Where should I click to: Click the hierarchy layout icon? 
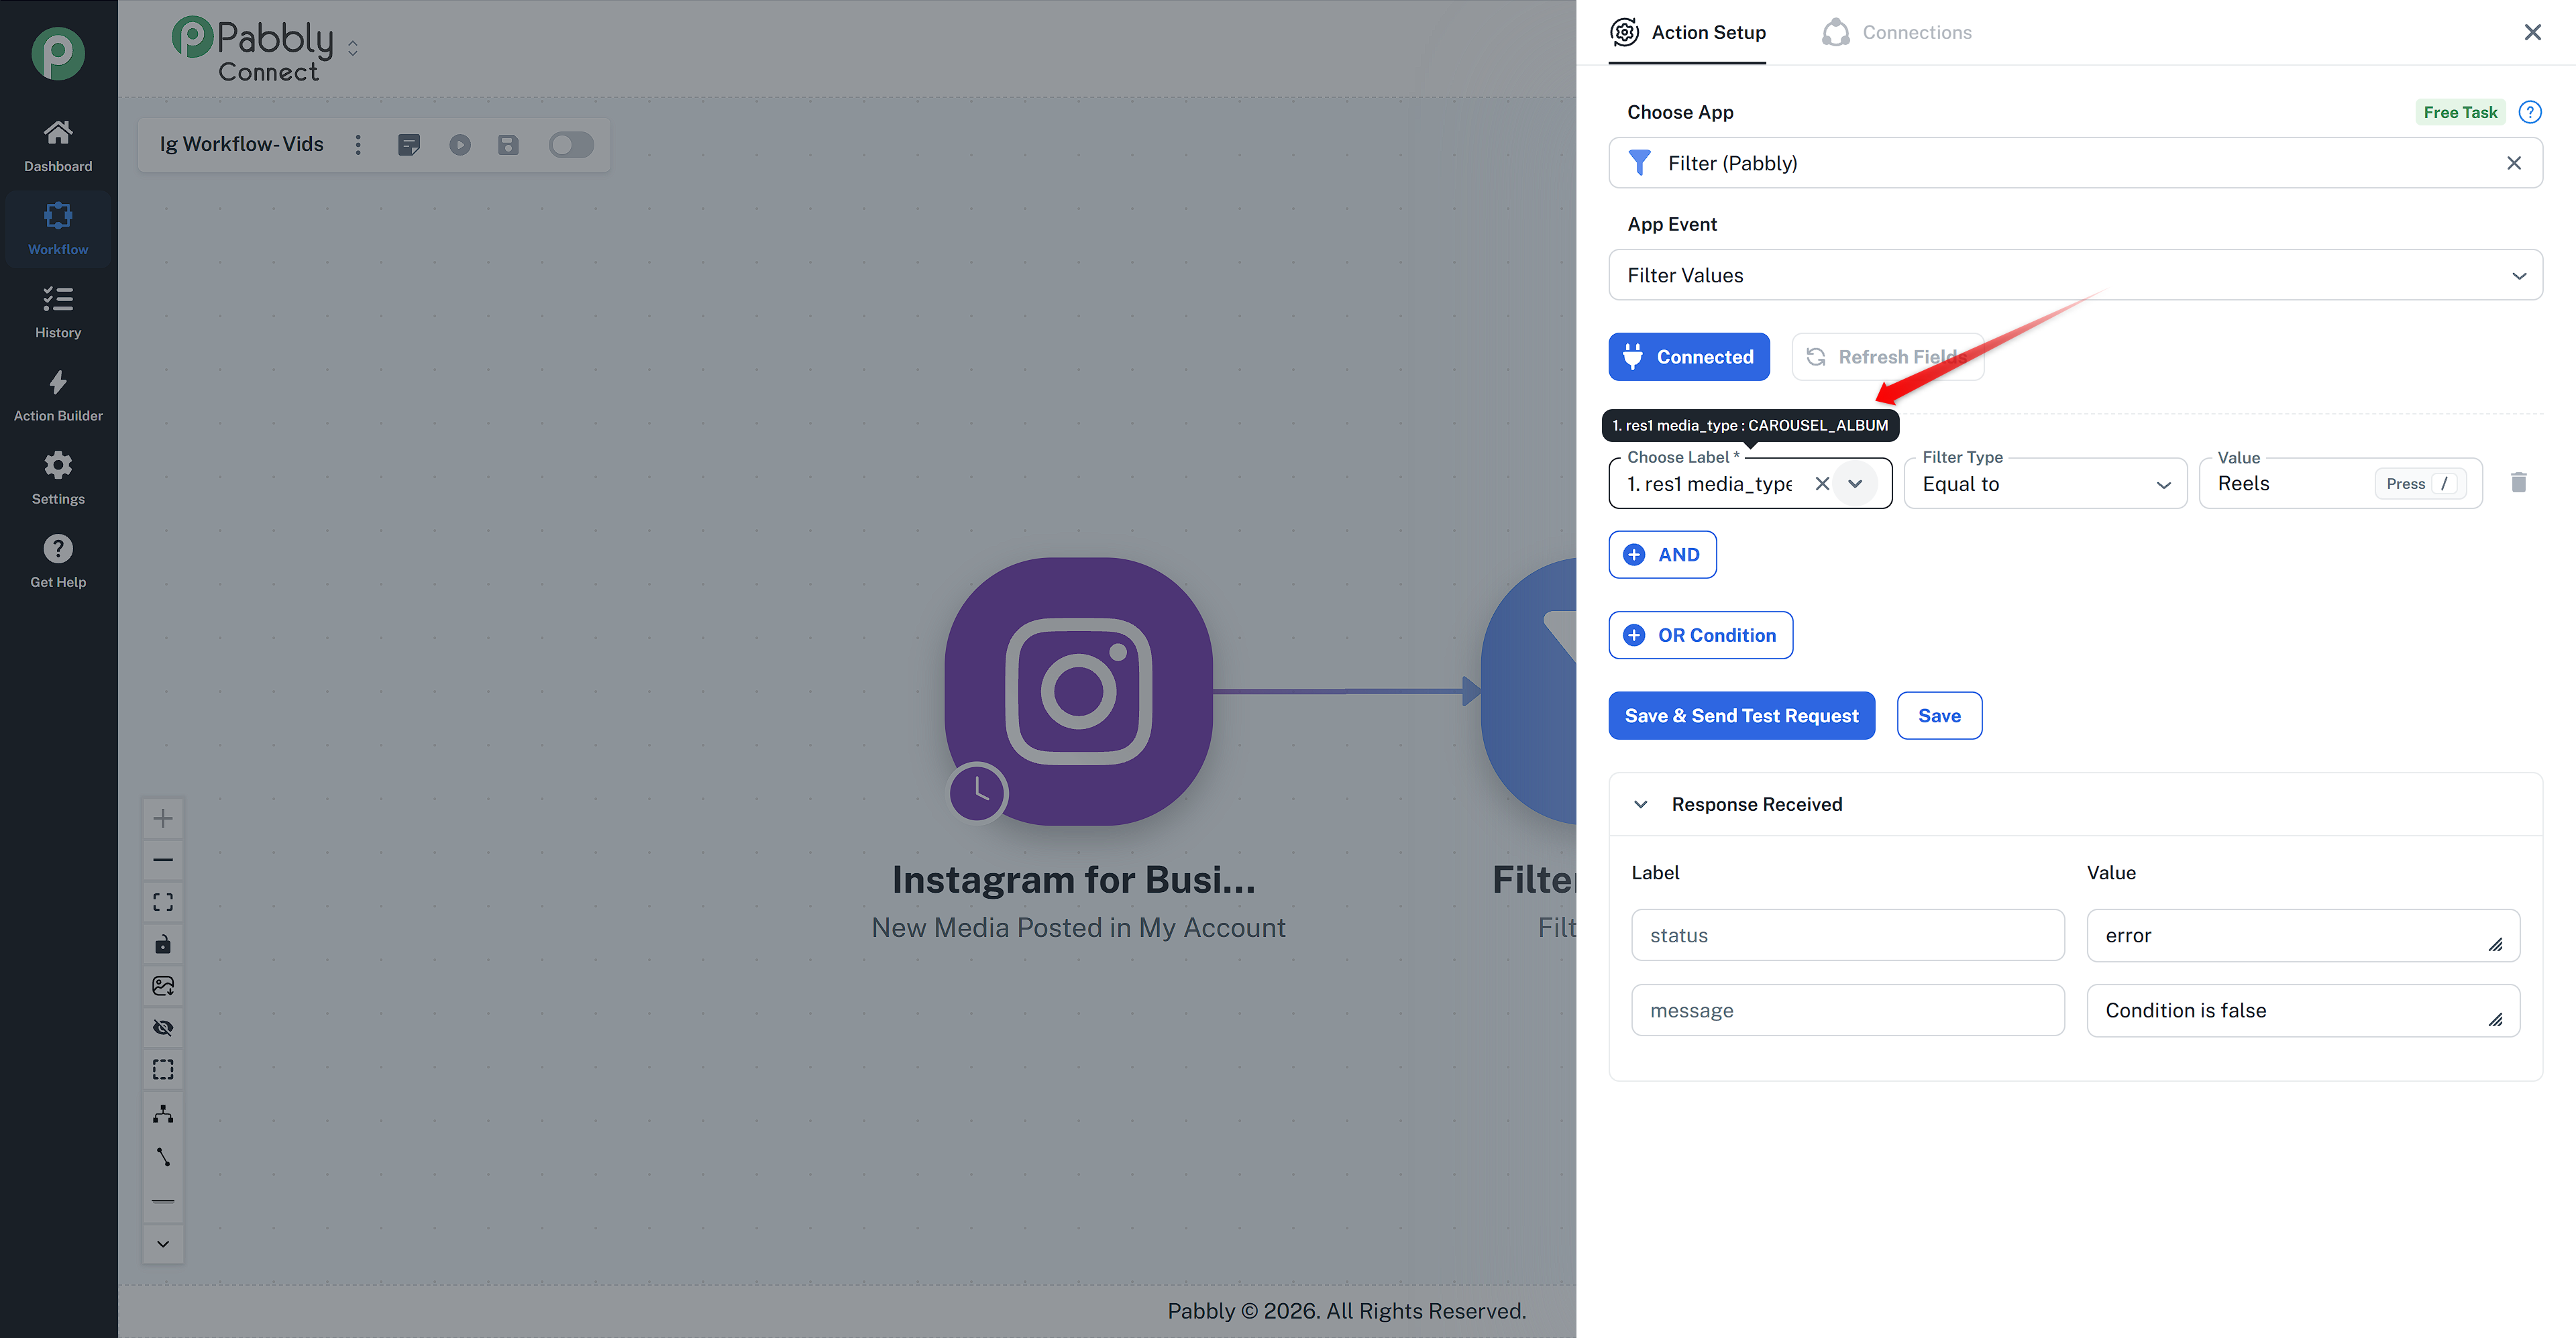[x=163, y=1113]
